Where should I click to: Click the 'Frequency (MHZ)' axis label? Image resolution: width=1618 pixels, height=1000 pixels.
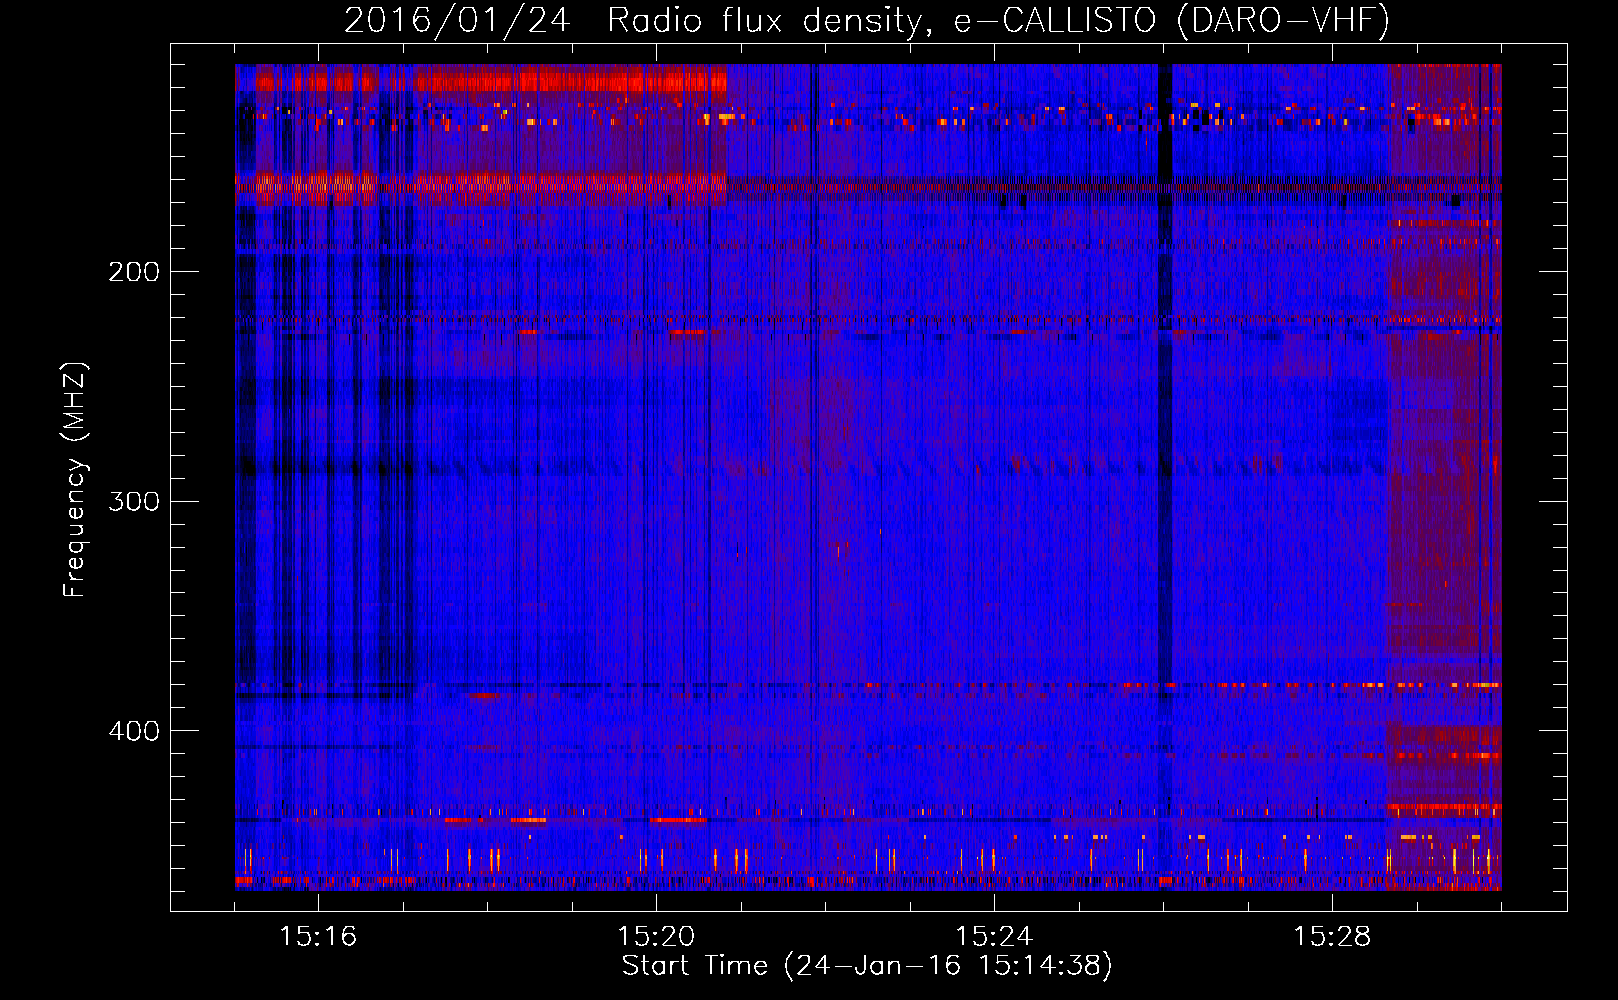tap(75, 480)
